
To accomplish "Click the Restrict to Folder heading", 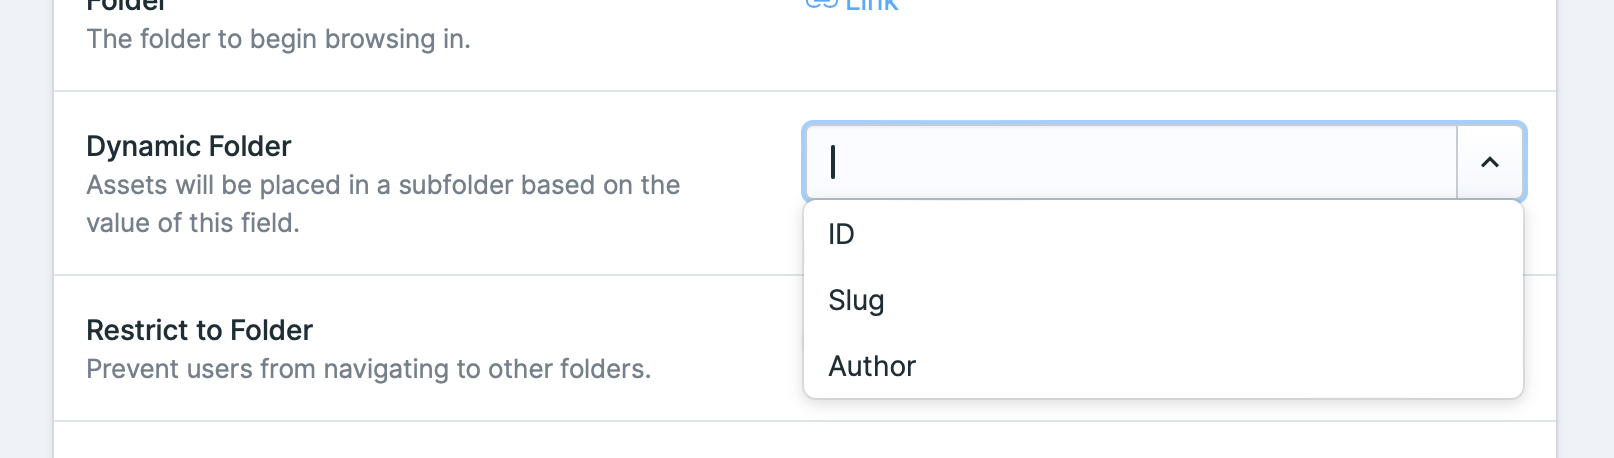I will (x=199, y=330).
